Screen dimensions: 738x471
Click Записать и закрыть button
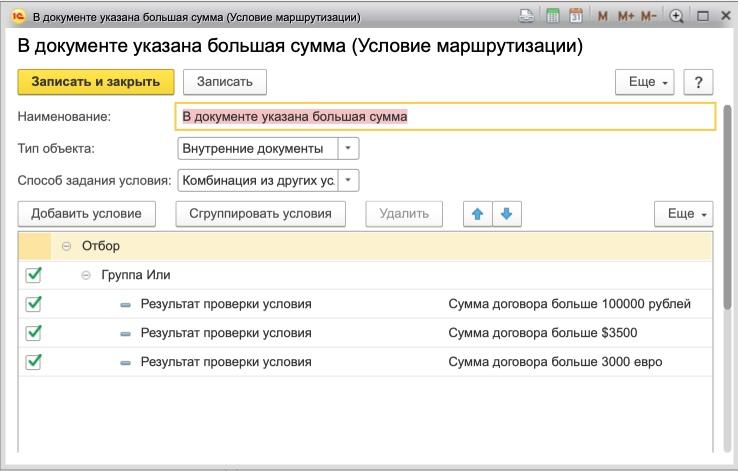[96, 82]
